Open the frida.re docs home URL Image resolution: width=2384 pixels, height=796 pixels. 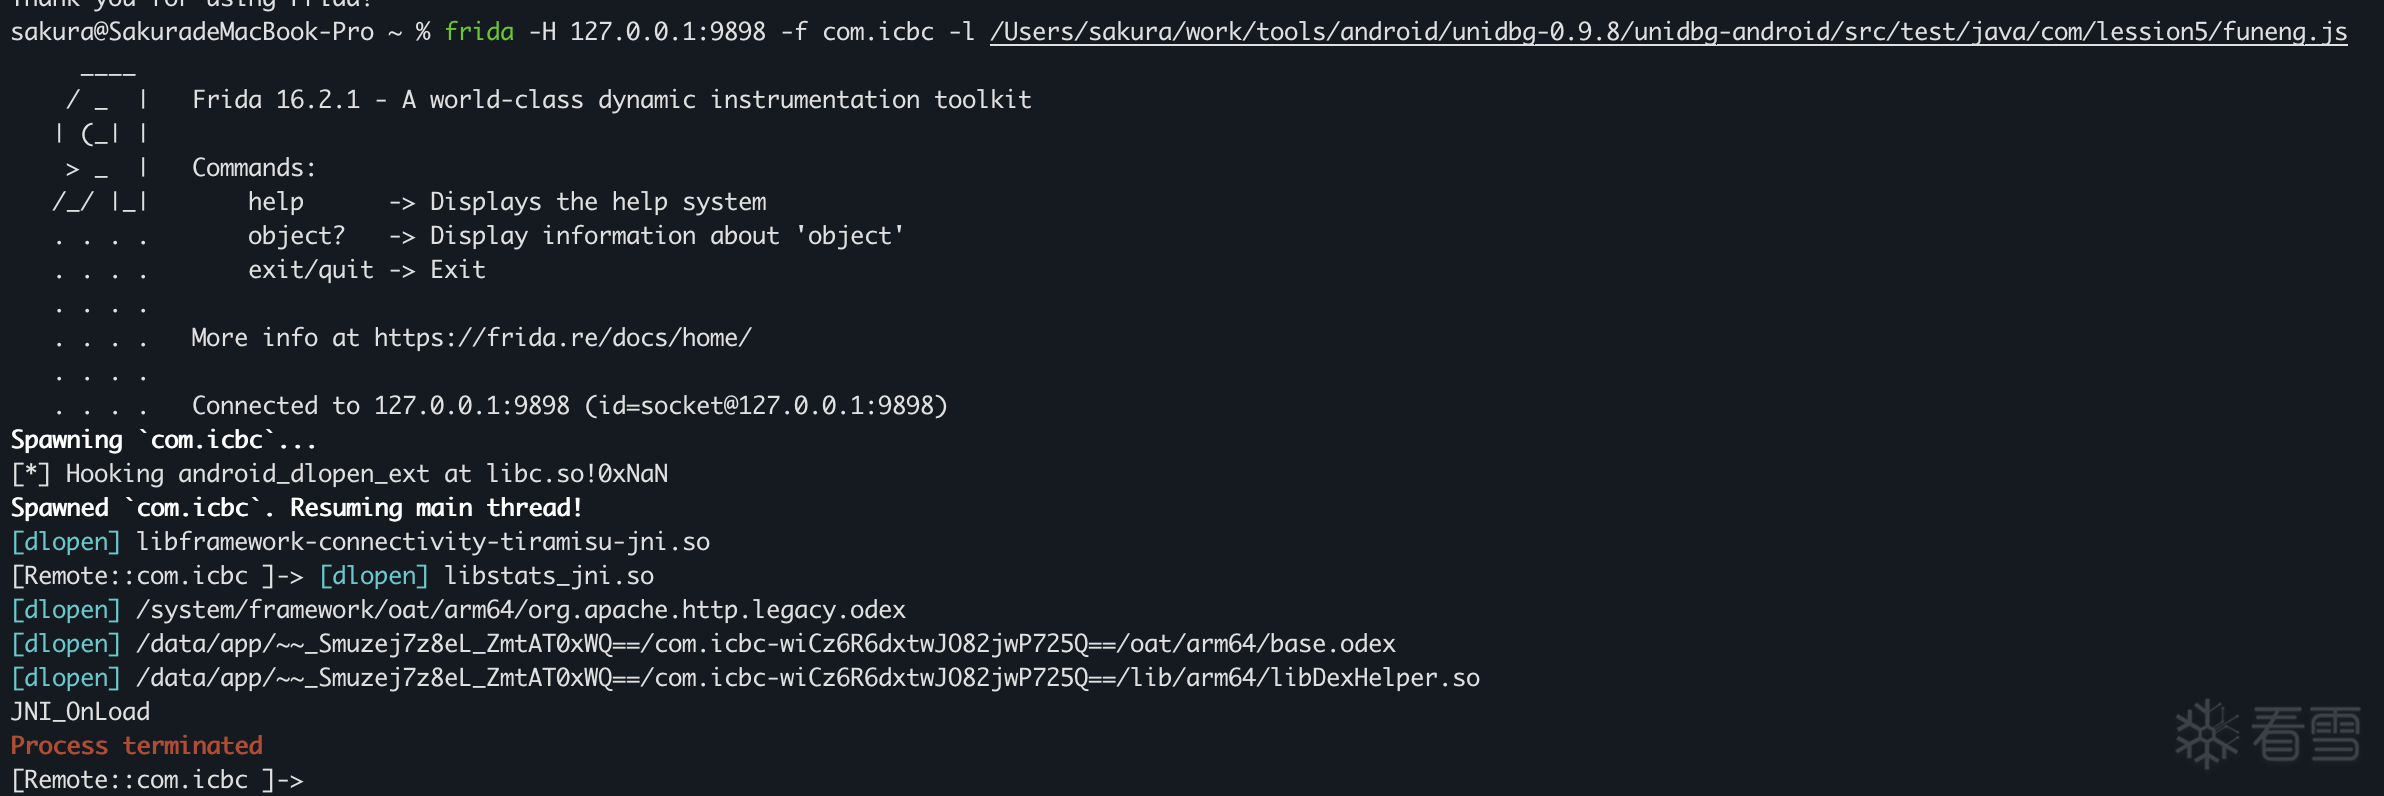point(563,338)
